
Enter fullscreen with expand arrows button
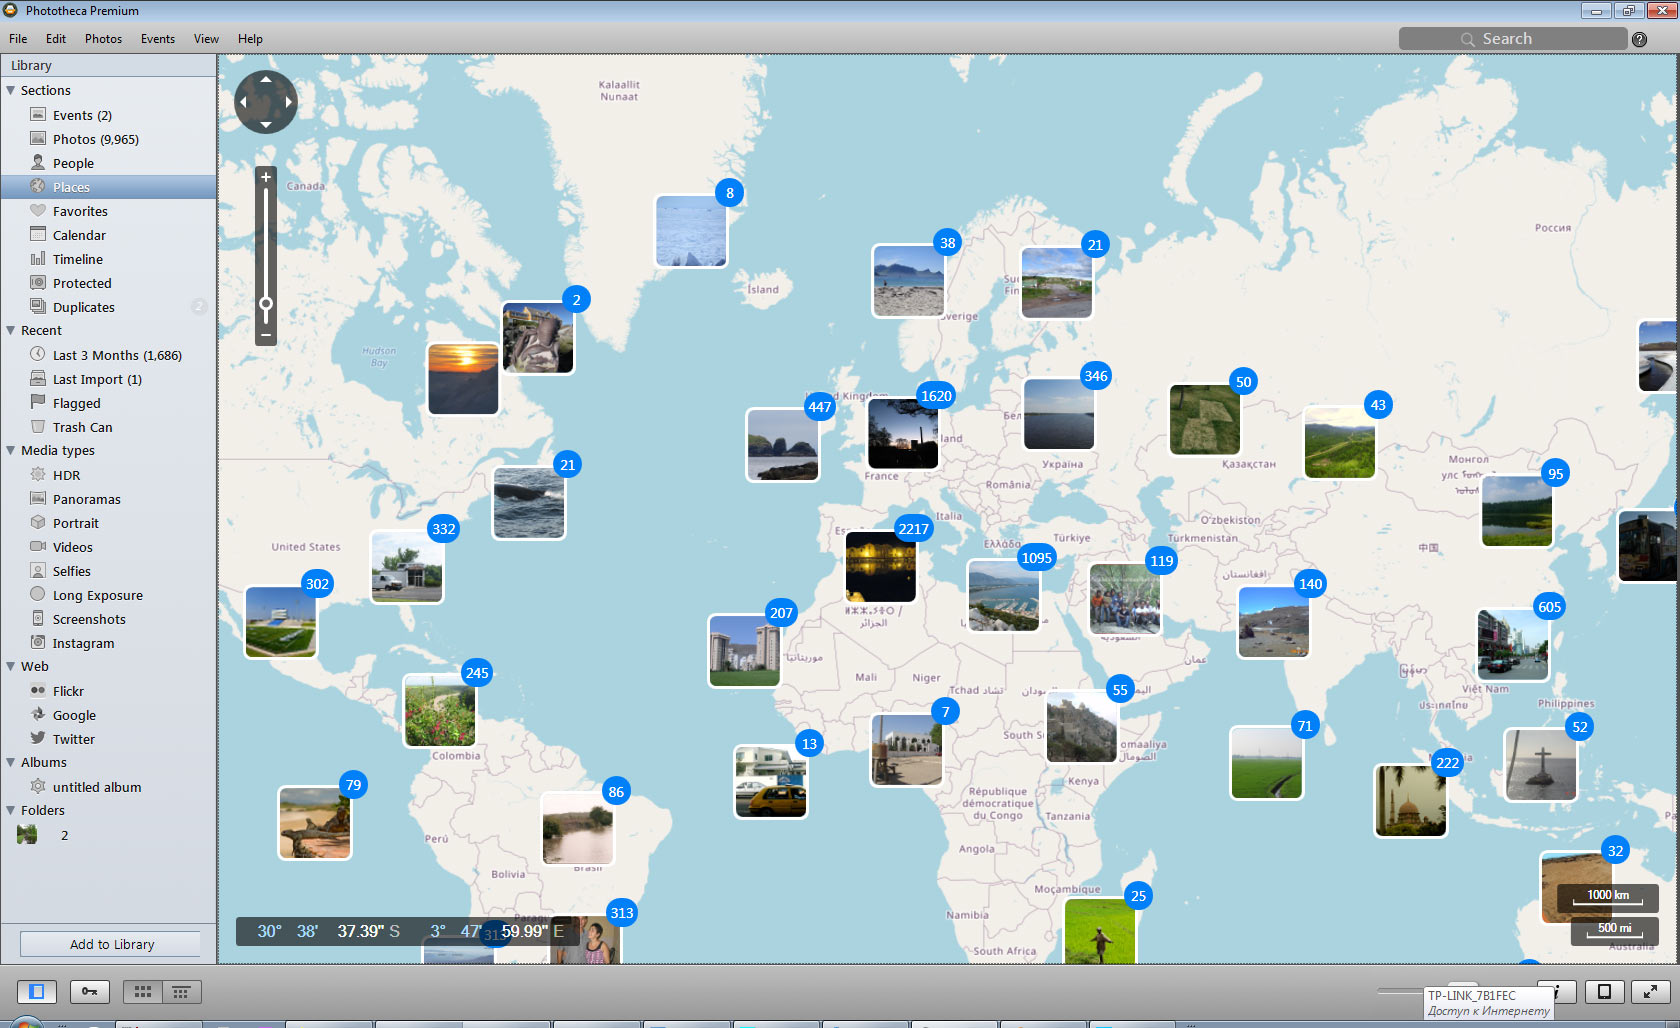[1651, 991]
